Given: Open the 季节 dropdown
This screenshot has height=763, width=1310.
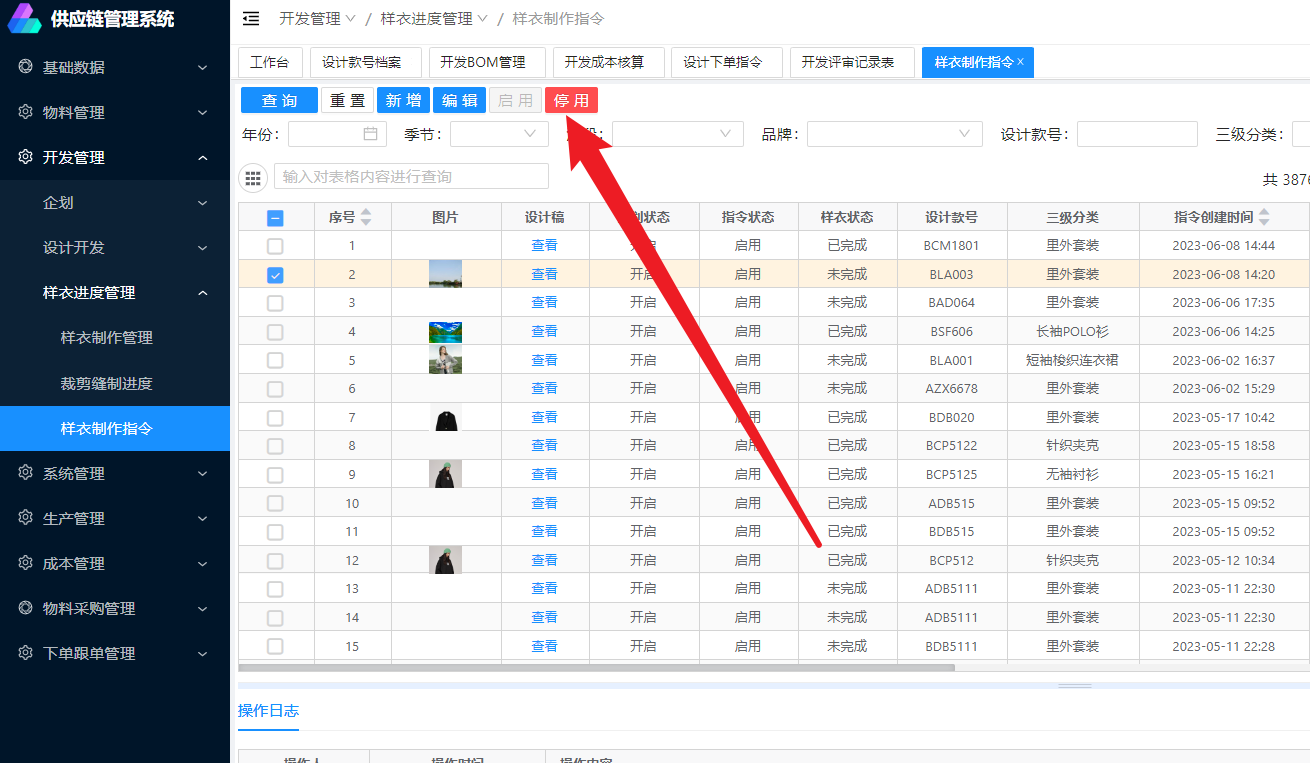Looking at the screenshot, I should pyautogui.click(x=497, y=134).
